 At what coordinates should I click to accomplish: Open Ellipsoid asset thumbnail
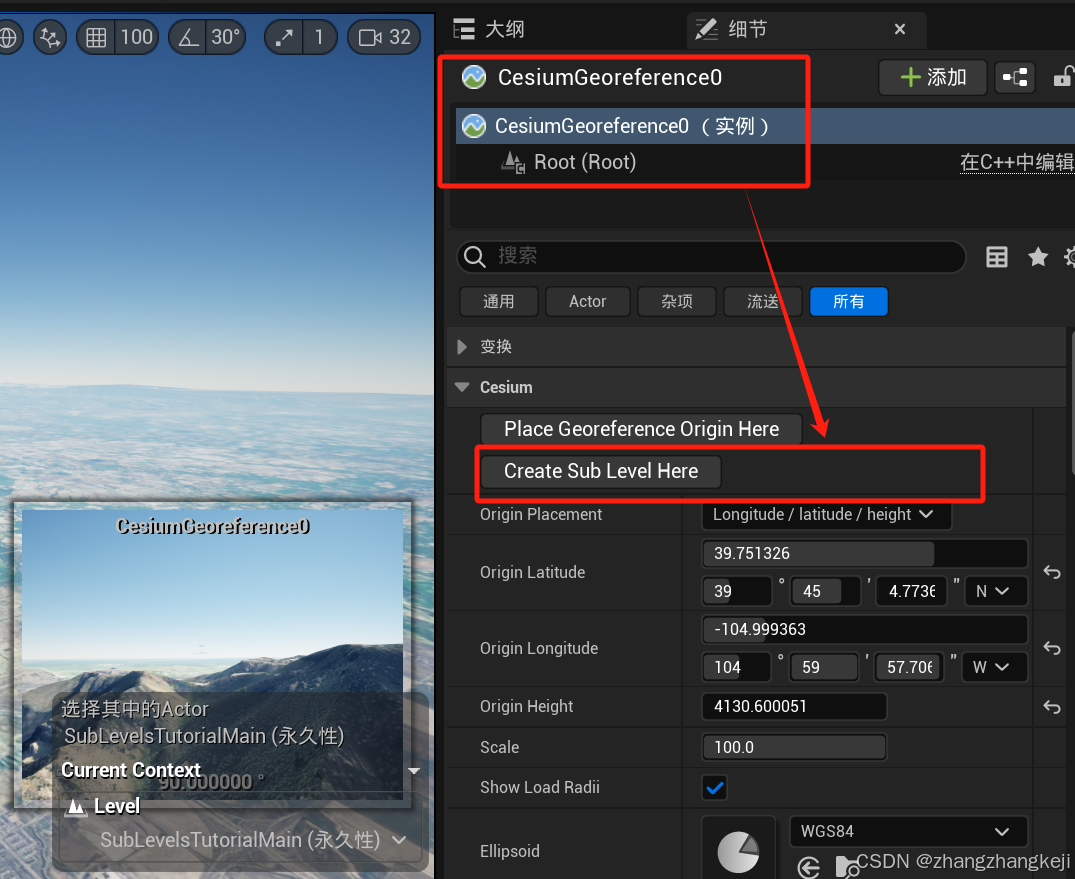coord(738,849)
